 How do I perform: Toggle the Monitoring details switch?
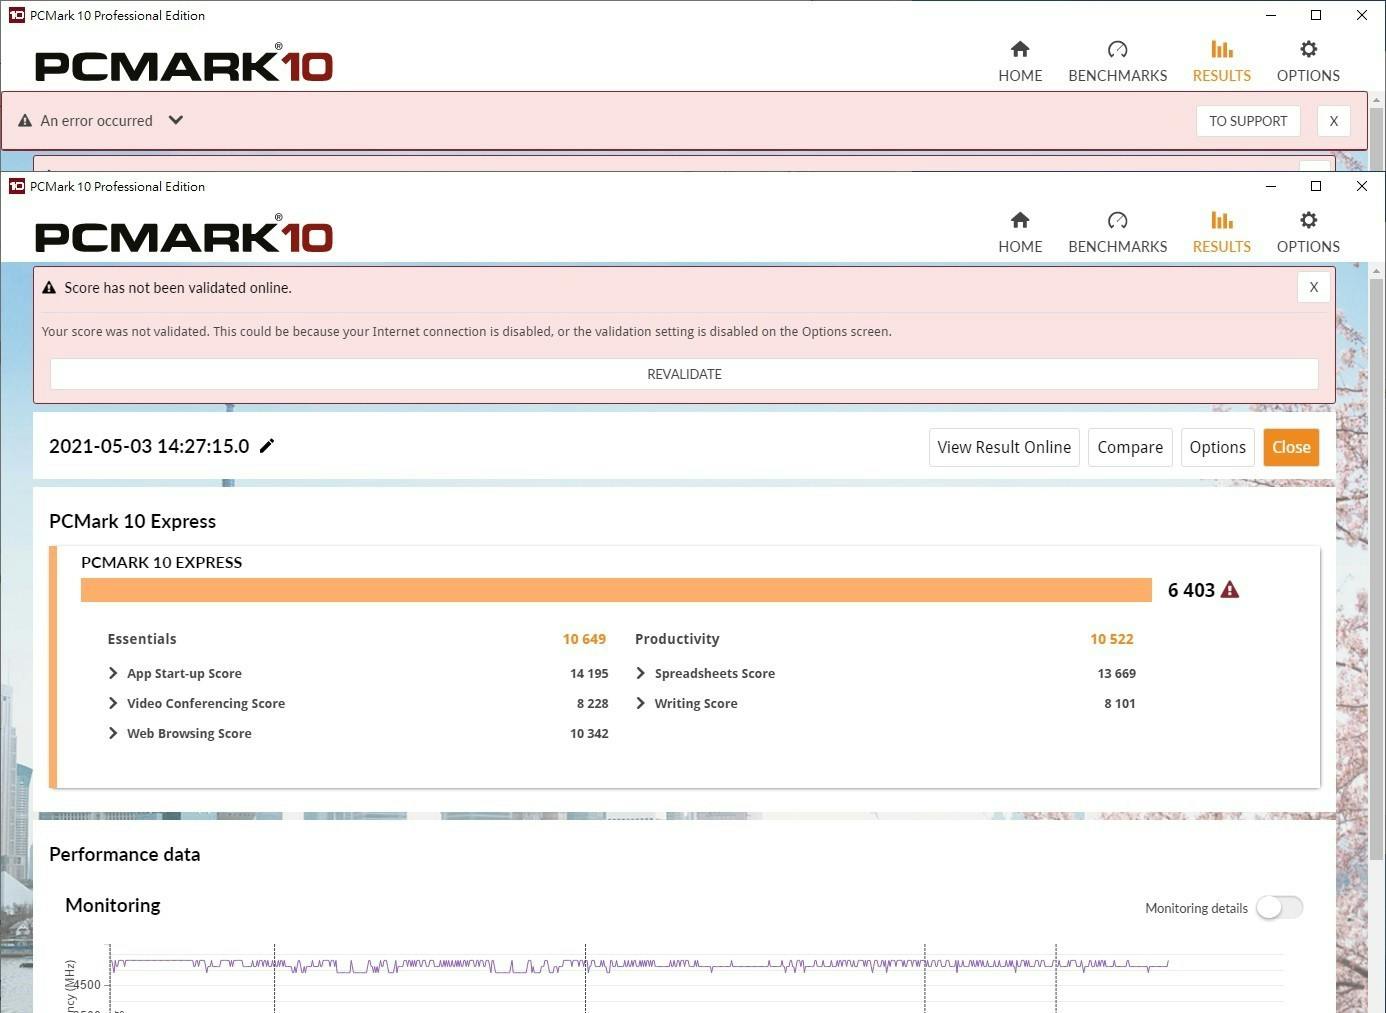(x=1279, y=907)
